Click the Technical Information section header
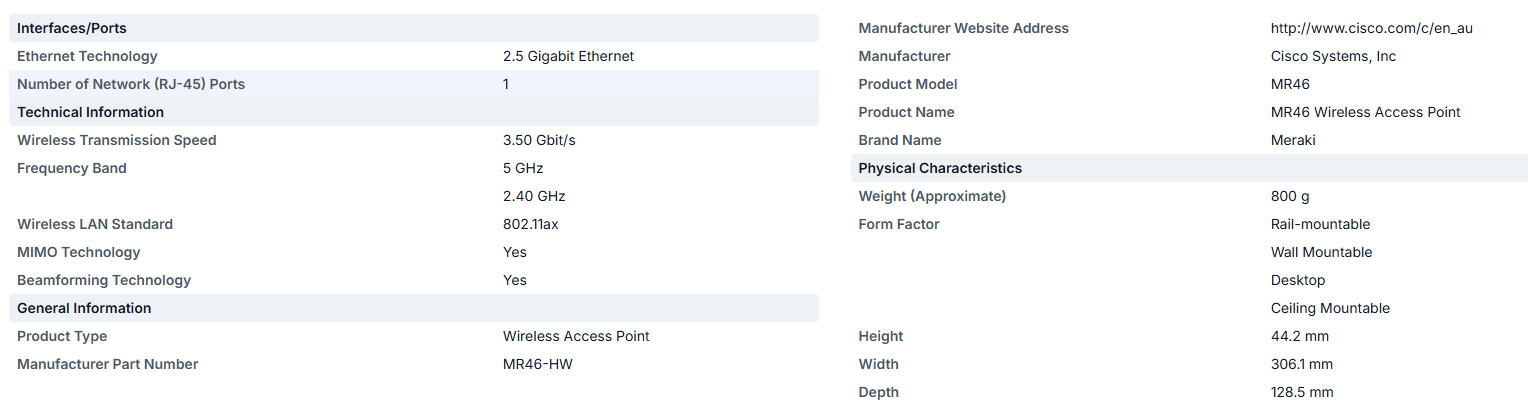 coord(90,112)
